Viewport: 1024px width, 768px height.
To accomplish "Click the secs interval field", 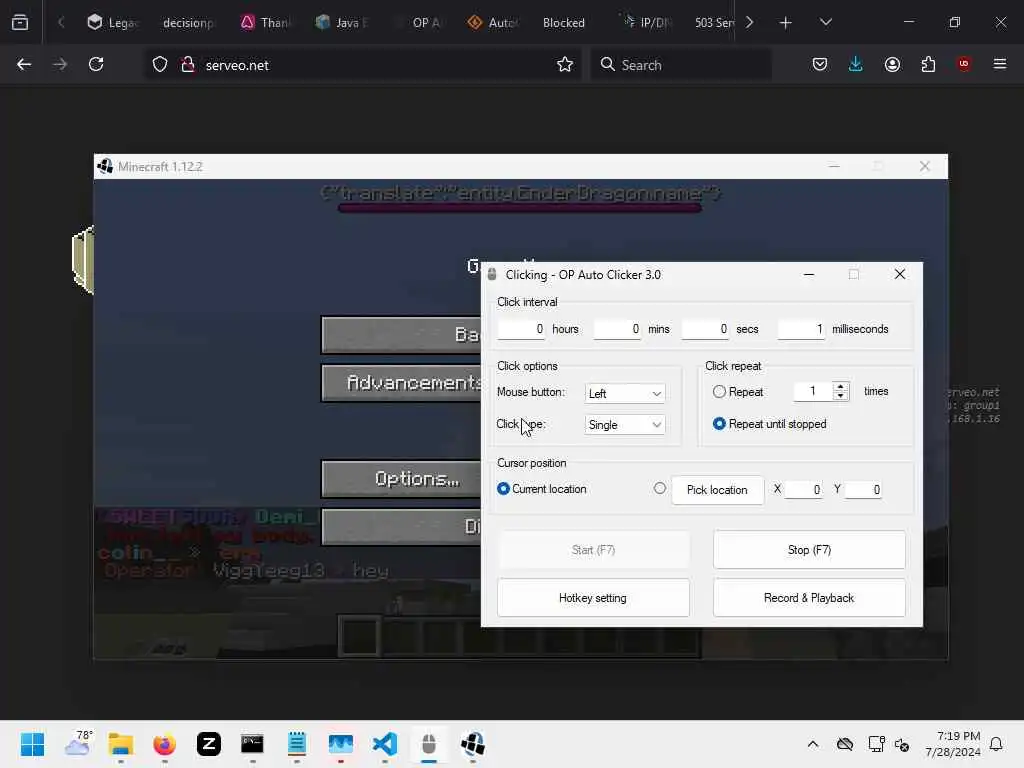I will point(705,329).
